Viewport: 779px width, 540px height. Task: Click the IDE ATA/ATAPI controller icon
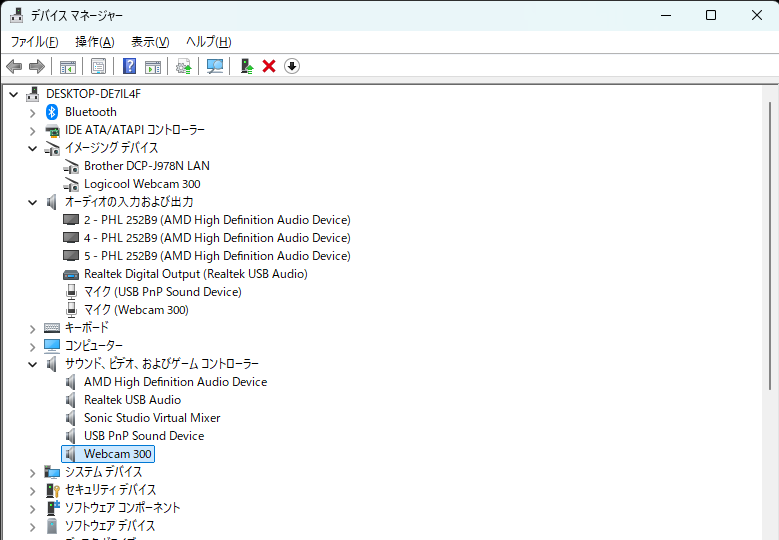52,130
